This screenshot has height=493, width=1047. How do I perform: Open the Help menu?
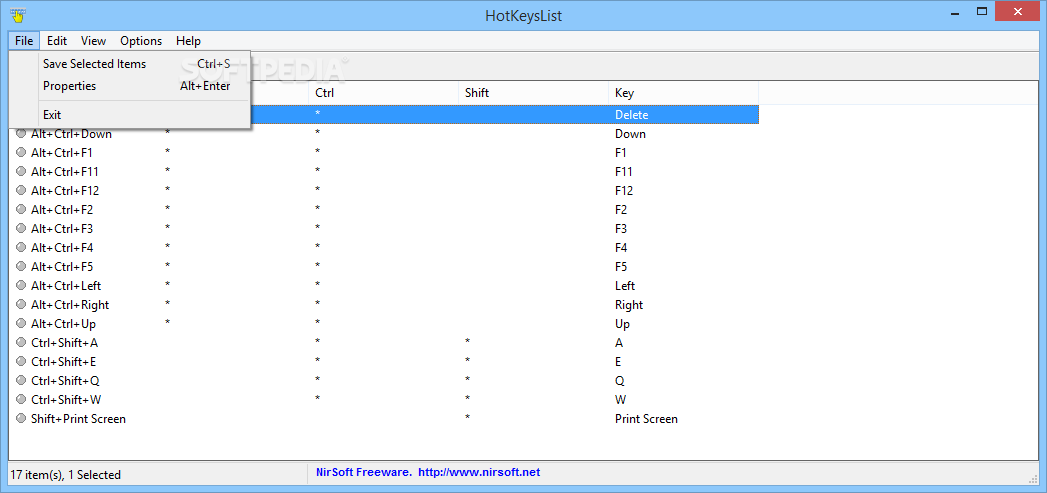coord(188,41)
